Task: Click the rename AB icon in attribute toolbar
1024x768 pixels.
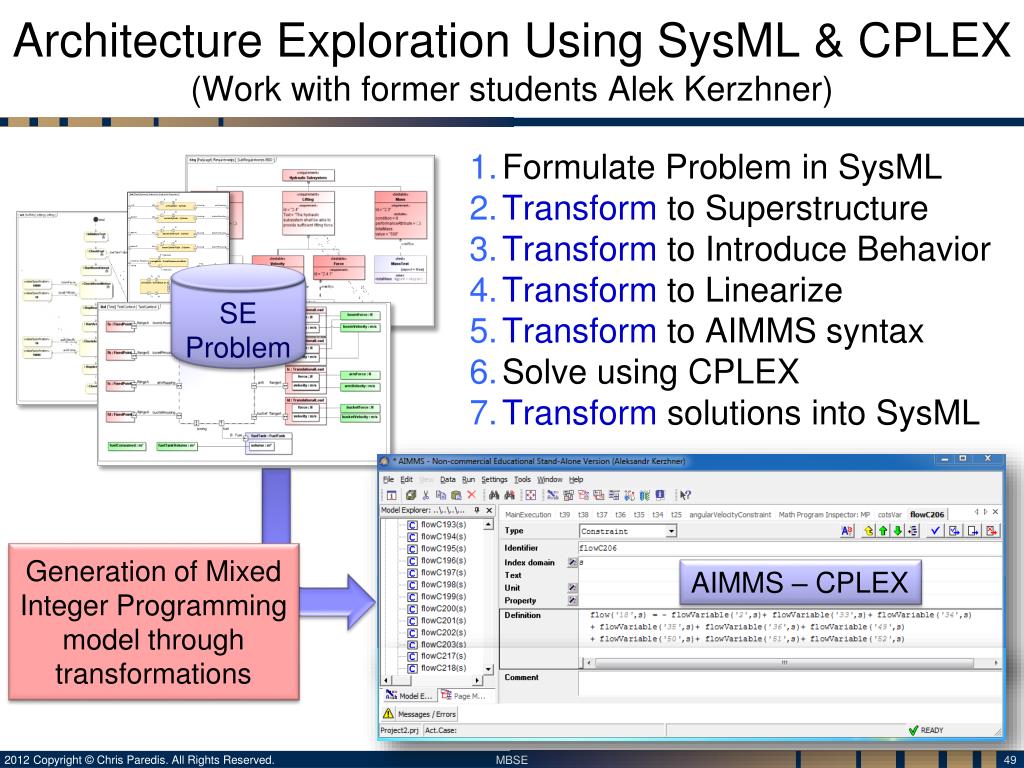Action: pos(847,531)
